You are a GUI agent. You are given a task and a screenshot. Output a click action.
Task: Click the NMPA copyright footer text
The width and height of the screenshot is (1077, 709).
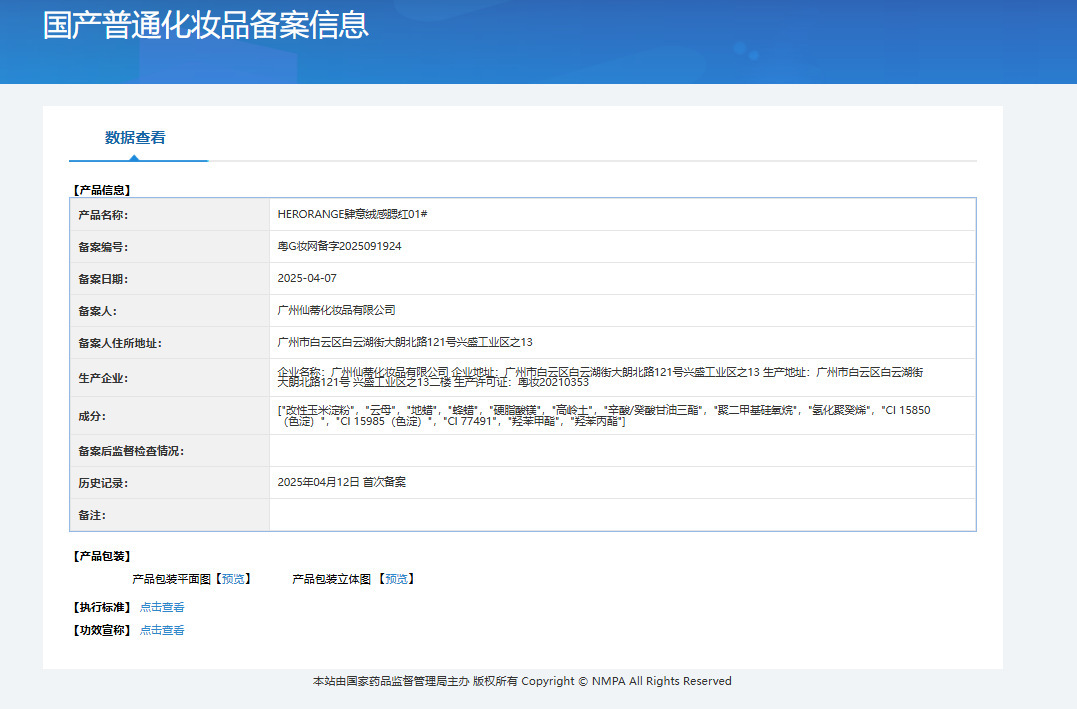(x=522, y=681)
